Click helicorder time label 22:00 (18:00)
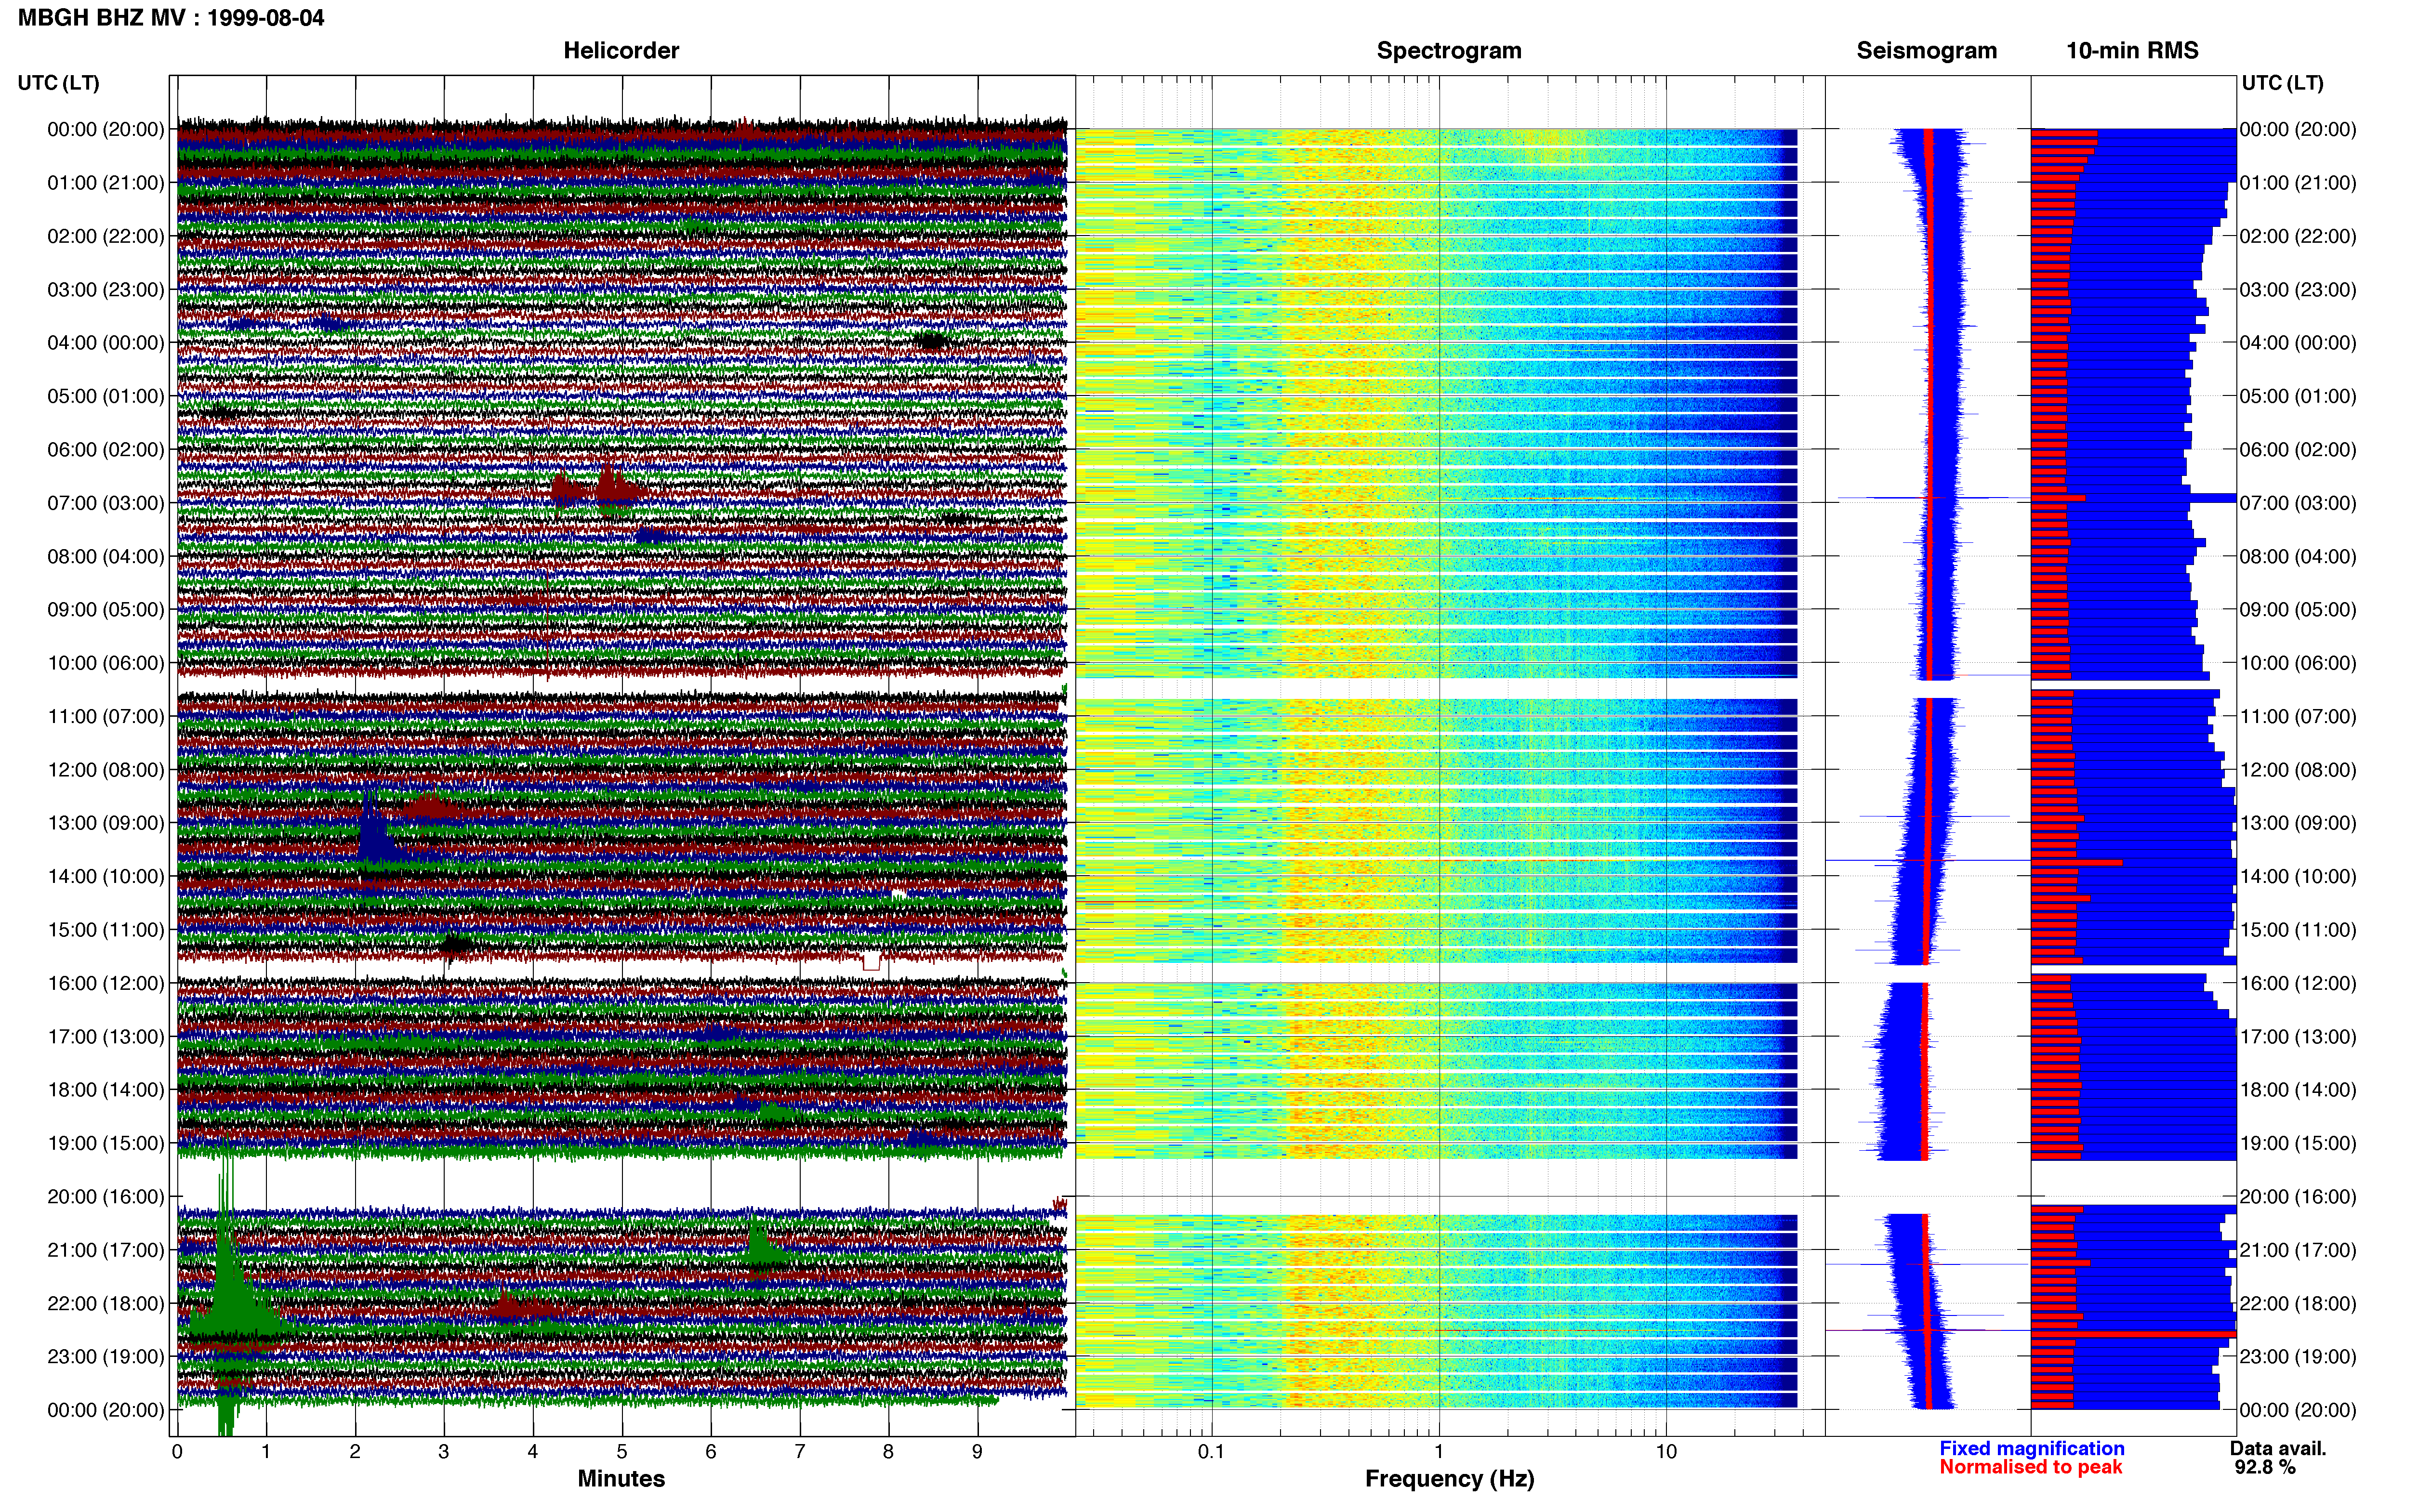The height and width of the screenshot is (1512, 2418). (x=106, y=1303)
